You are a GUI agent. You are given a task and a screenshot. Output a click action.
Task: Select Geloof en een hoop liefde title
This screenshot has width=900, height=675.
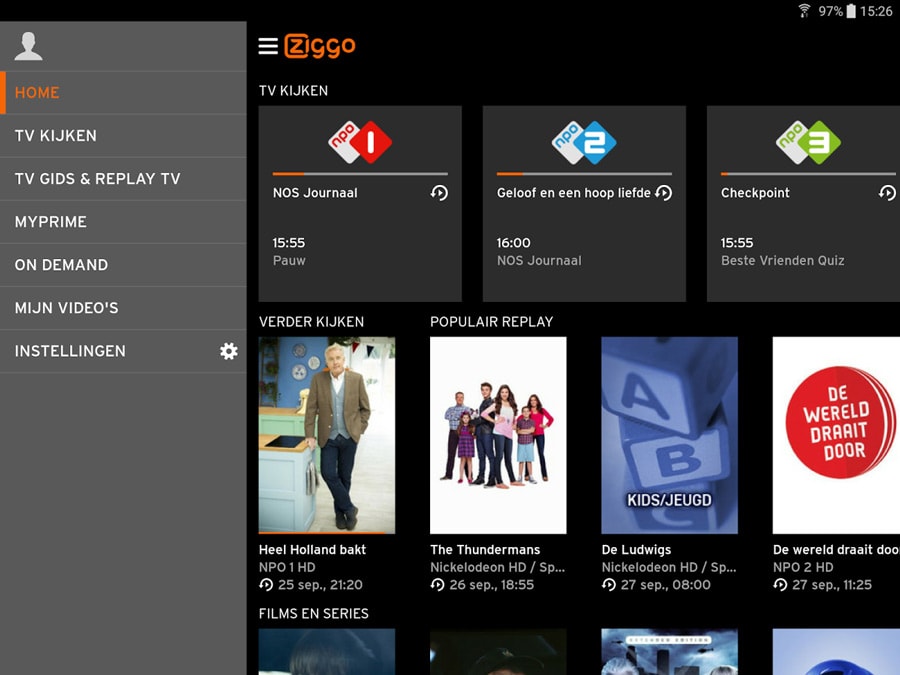(x=573, y=193)
